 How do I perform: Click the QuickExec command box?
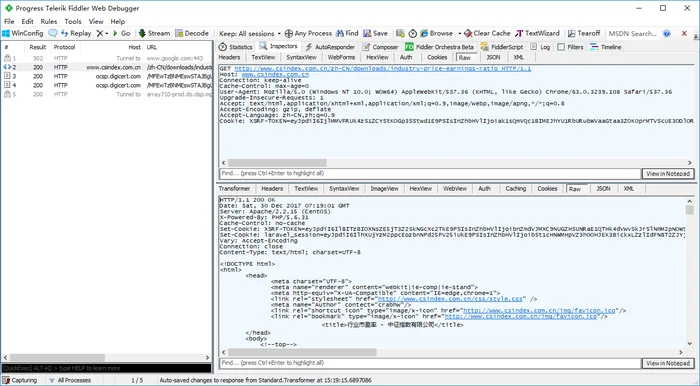click(x=106, y=368)
